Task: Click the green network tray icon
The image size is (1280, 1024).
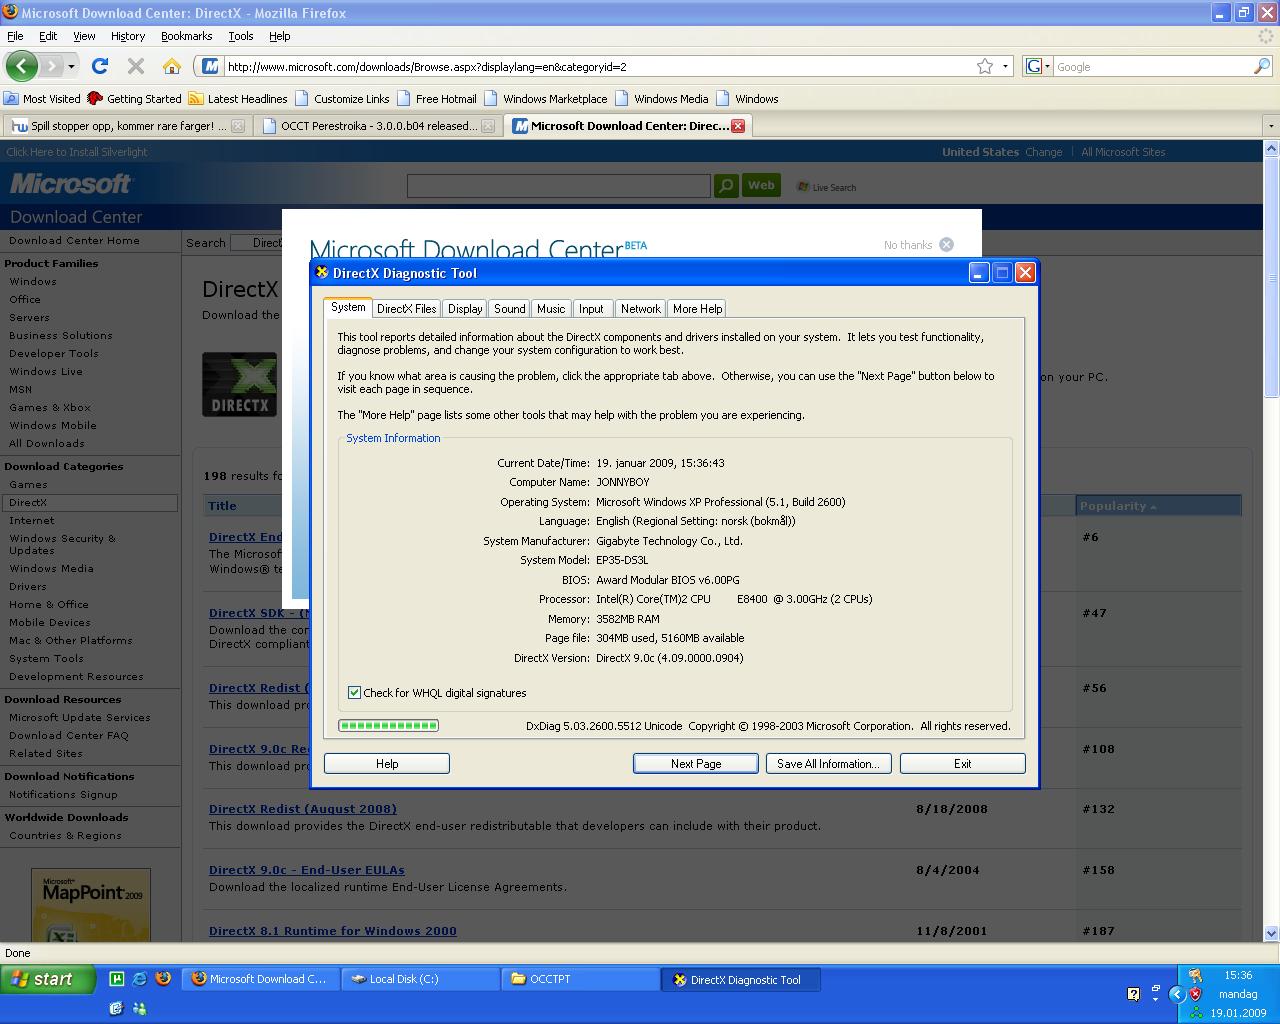Action: [x=1195, y=1012]
